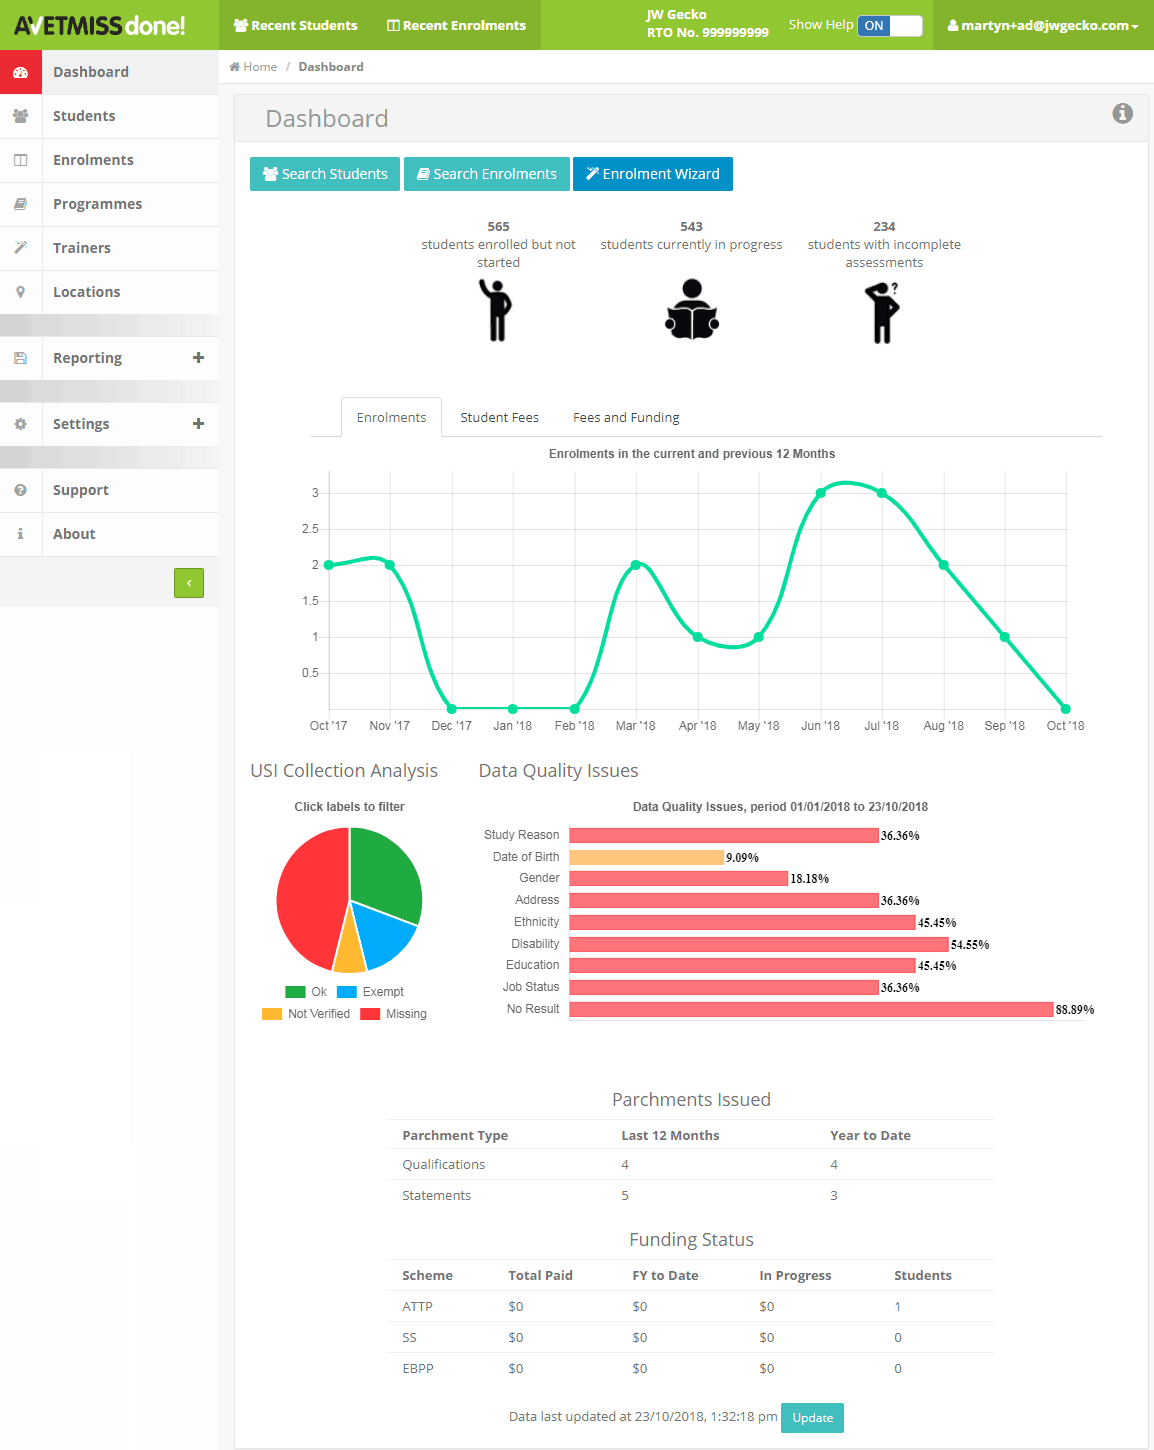Click the Trainers wand icon in sidebar
Viewport: 1154px width, 1450px height.
(x=20, y=248)
